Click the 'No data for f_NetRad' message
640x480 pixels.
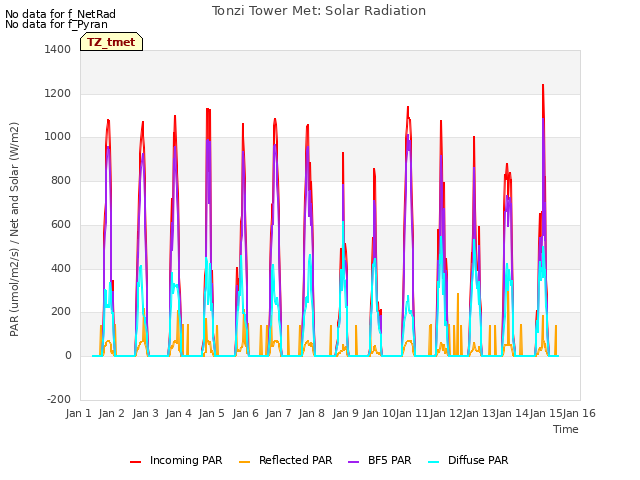click(x=60, y=14)
